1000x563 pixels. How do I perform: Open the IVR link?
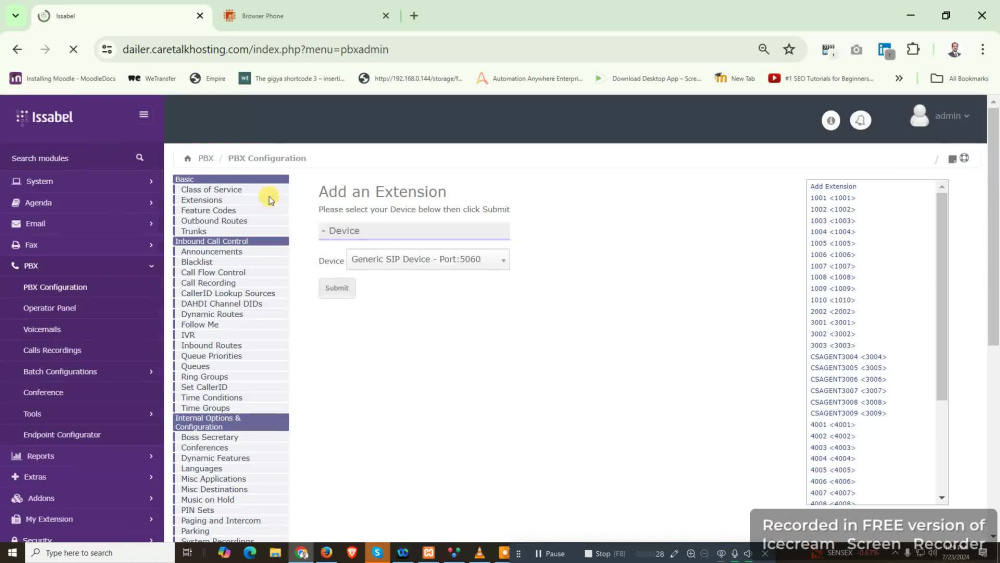pos(188,335)
